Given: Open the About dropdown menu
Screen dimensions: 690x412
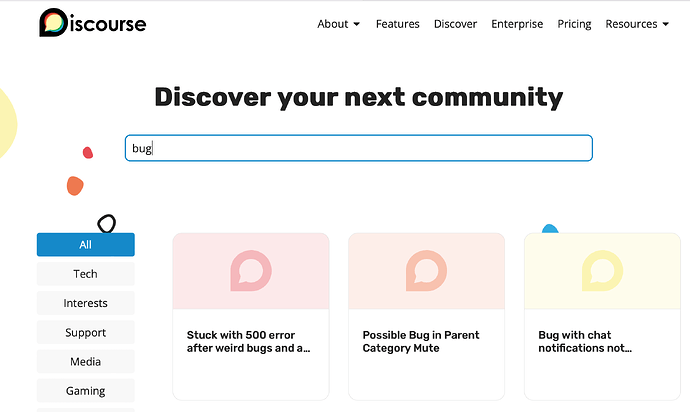Looking at the screenshot, I should coord(338,24).
